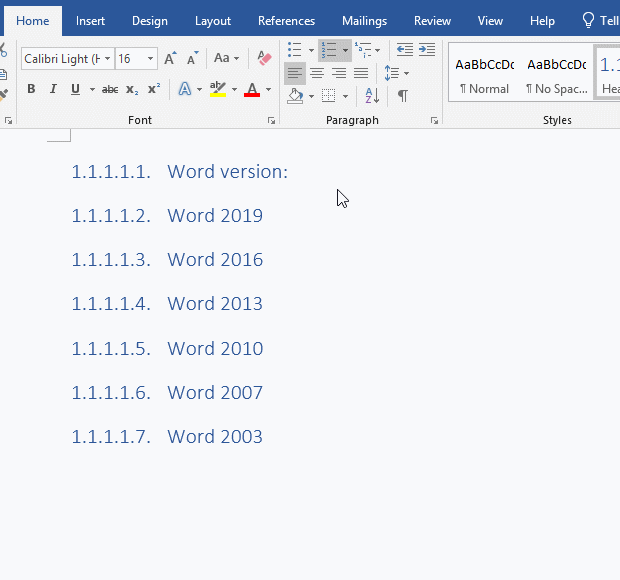This screenshot has height=580, width=620.
Task: Expand Highlight Color dropdown arrow
Action: pos(234,89)
